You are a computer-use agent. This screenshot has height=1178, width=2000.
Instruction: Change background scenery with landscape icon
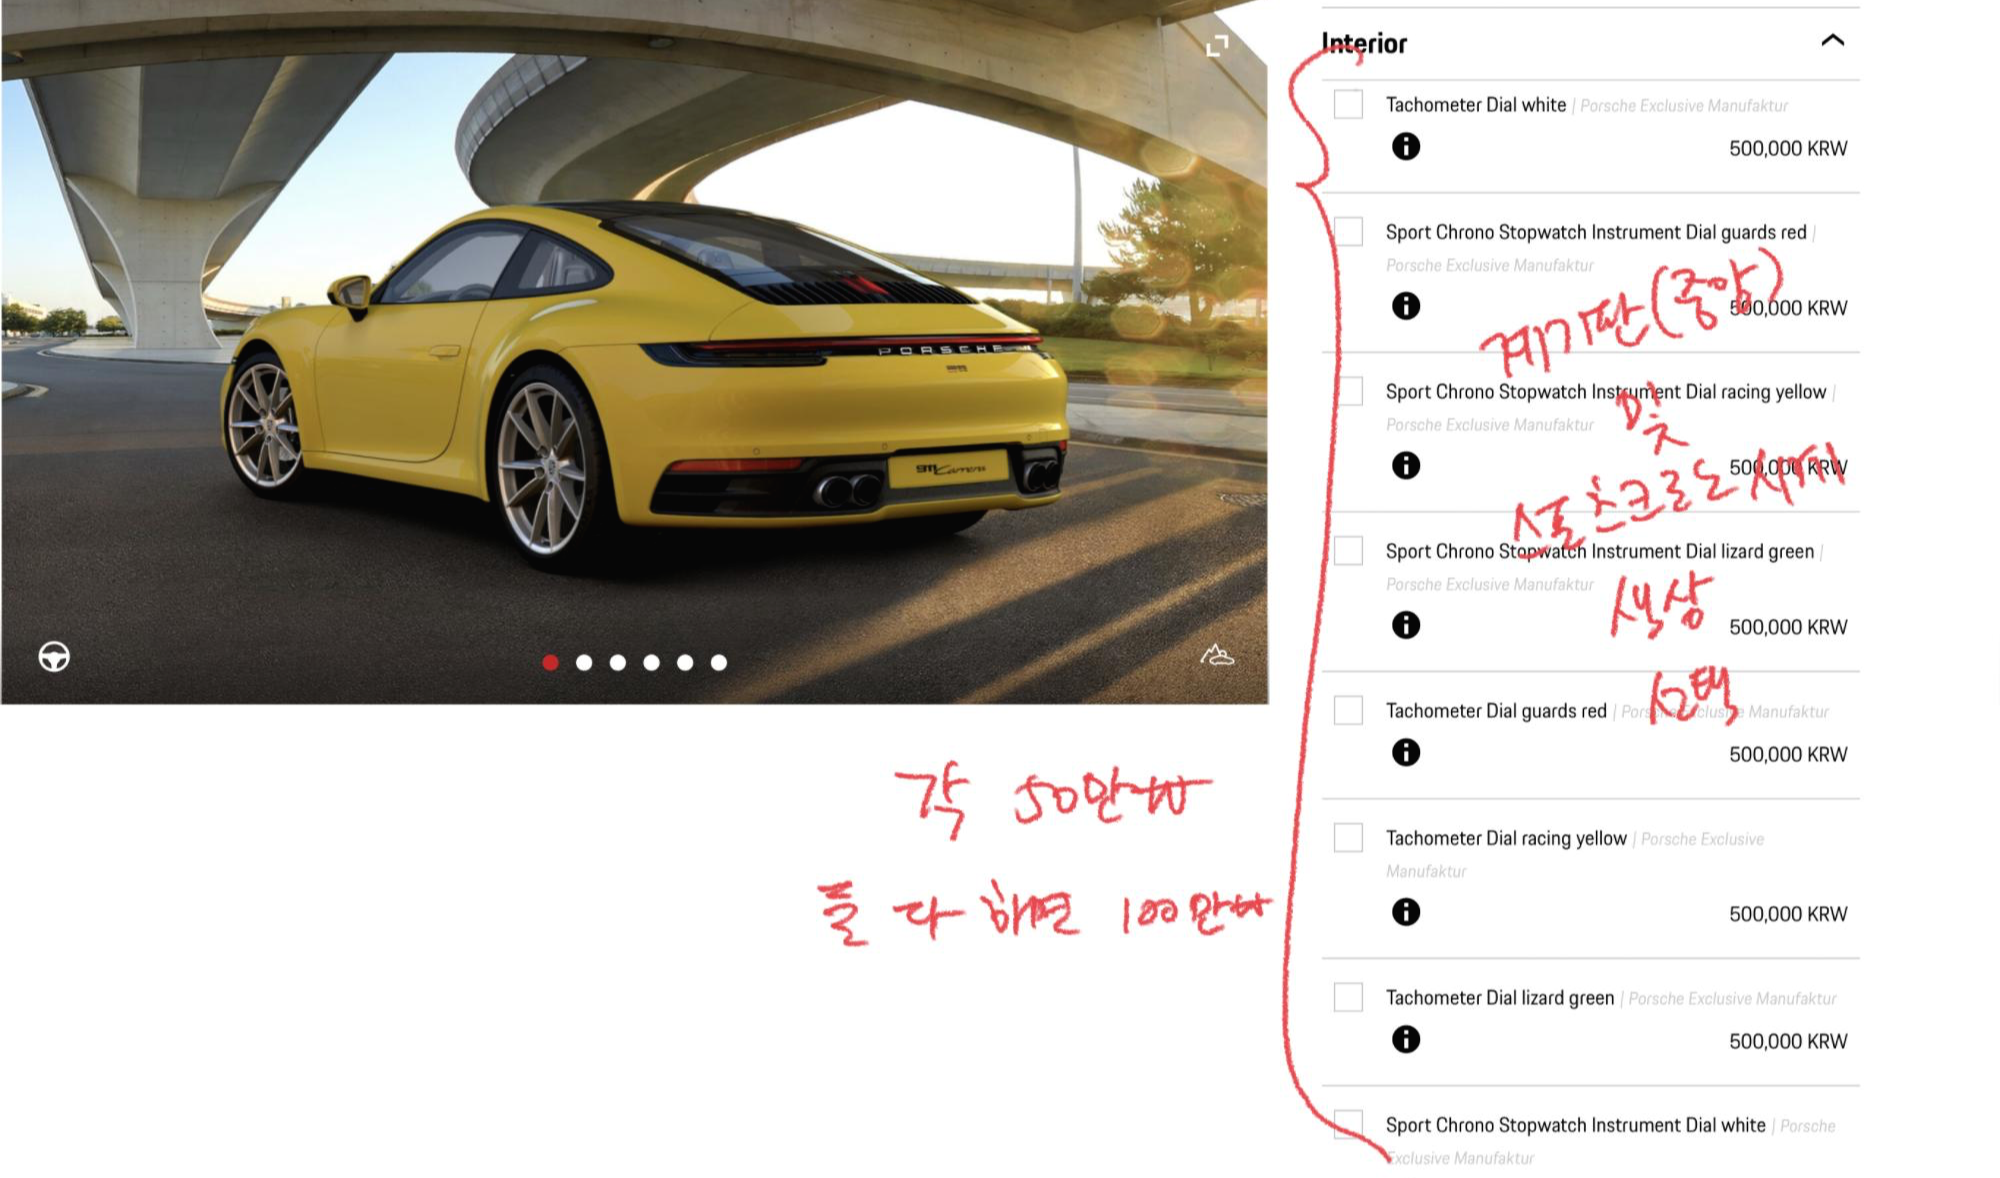click(1217, 655)
